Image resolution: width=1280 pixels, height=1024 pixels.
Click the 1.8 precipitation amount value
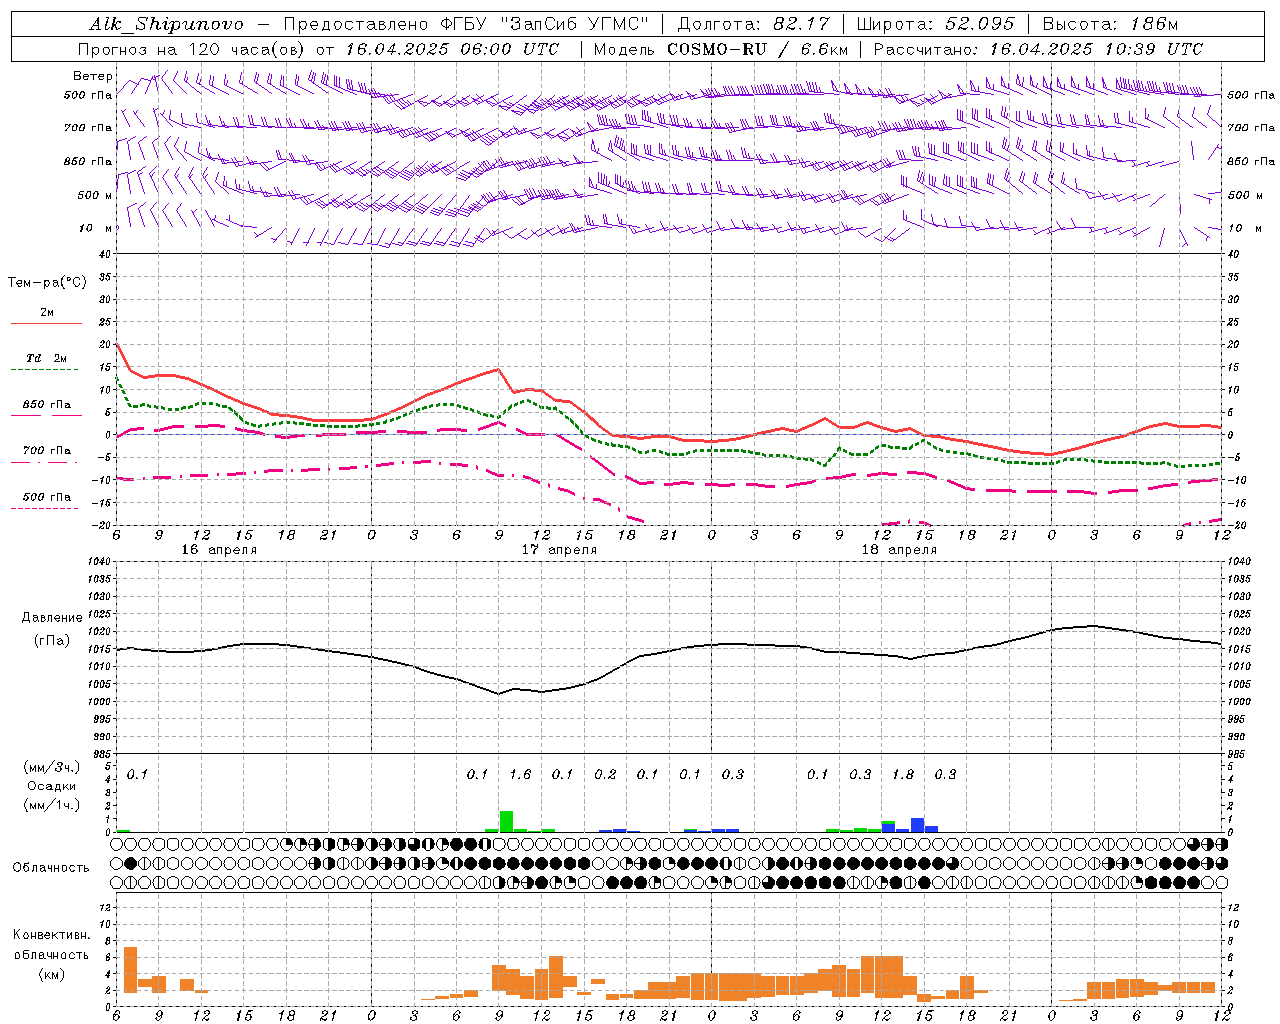click(903, 774)
